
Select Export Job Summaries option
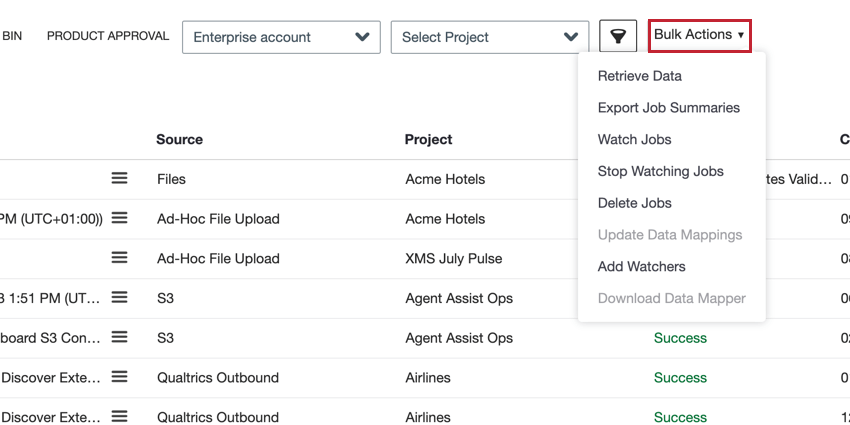tap(668, 108)
